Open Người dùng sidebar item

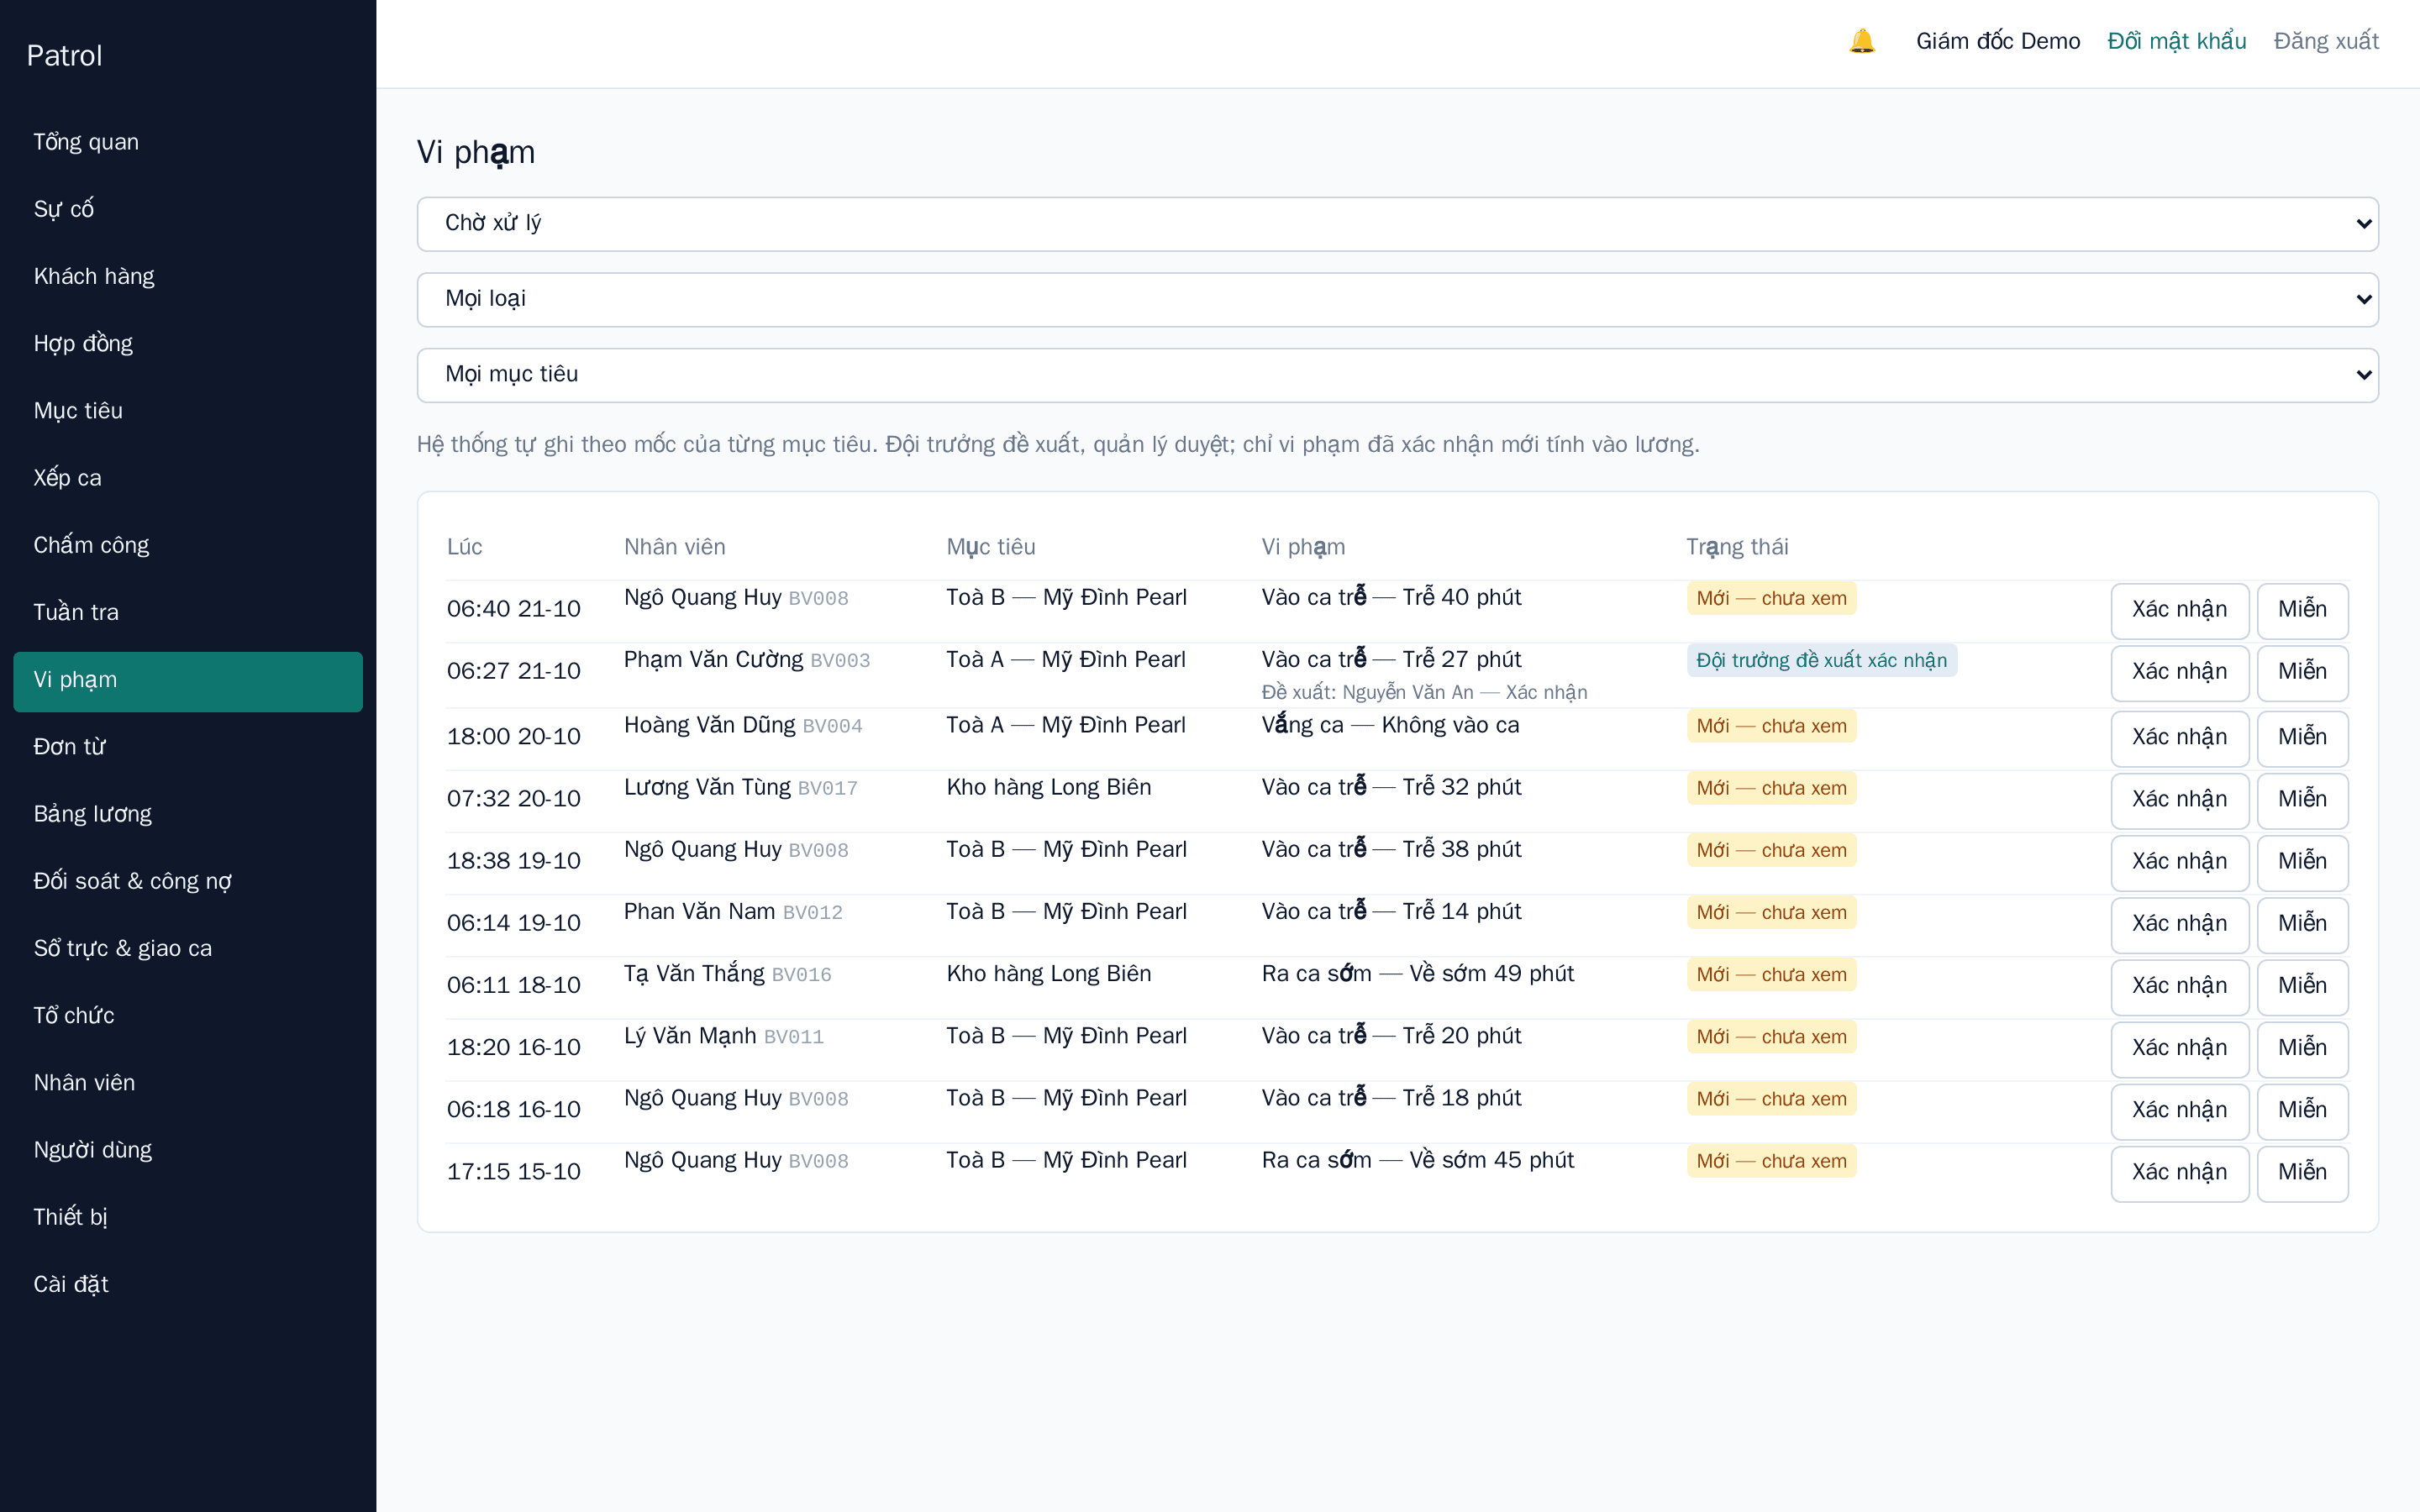tap(188, 1150)
